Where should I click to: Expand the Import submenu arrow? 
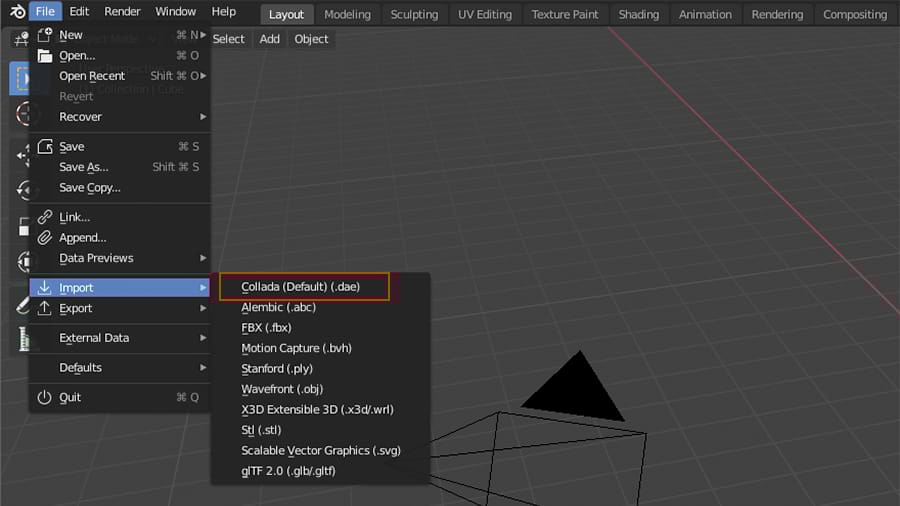(x=203, y=287)
